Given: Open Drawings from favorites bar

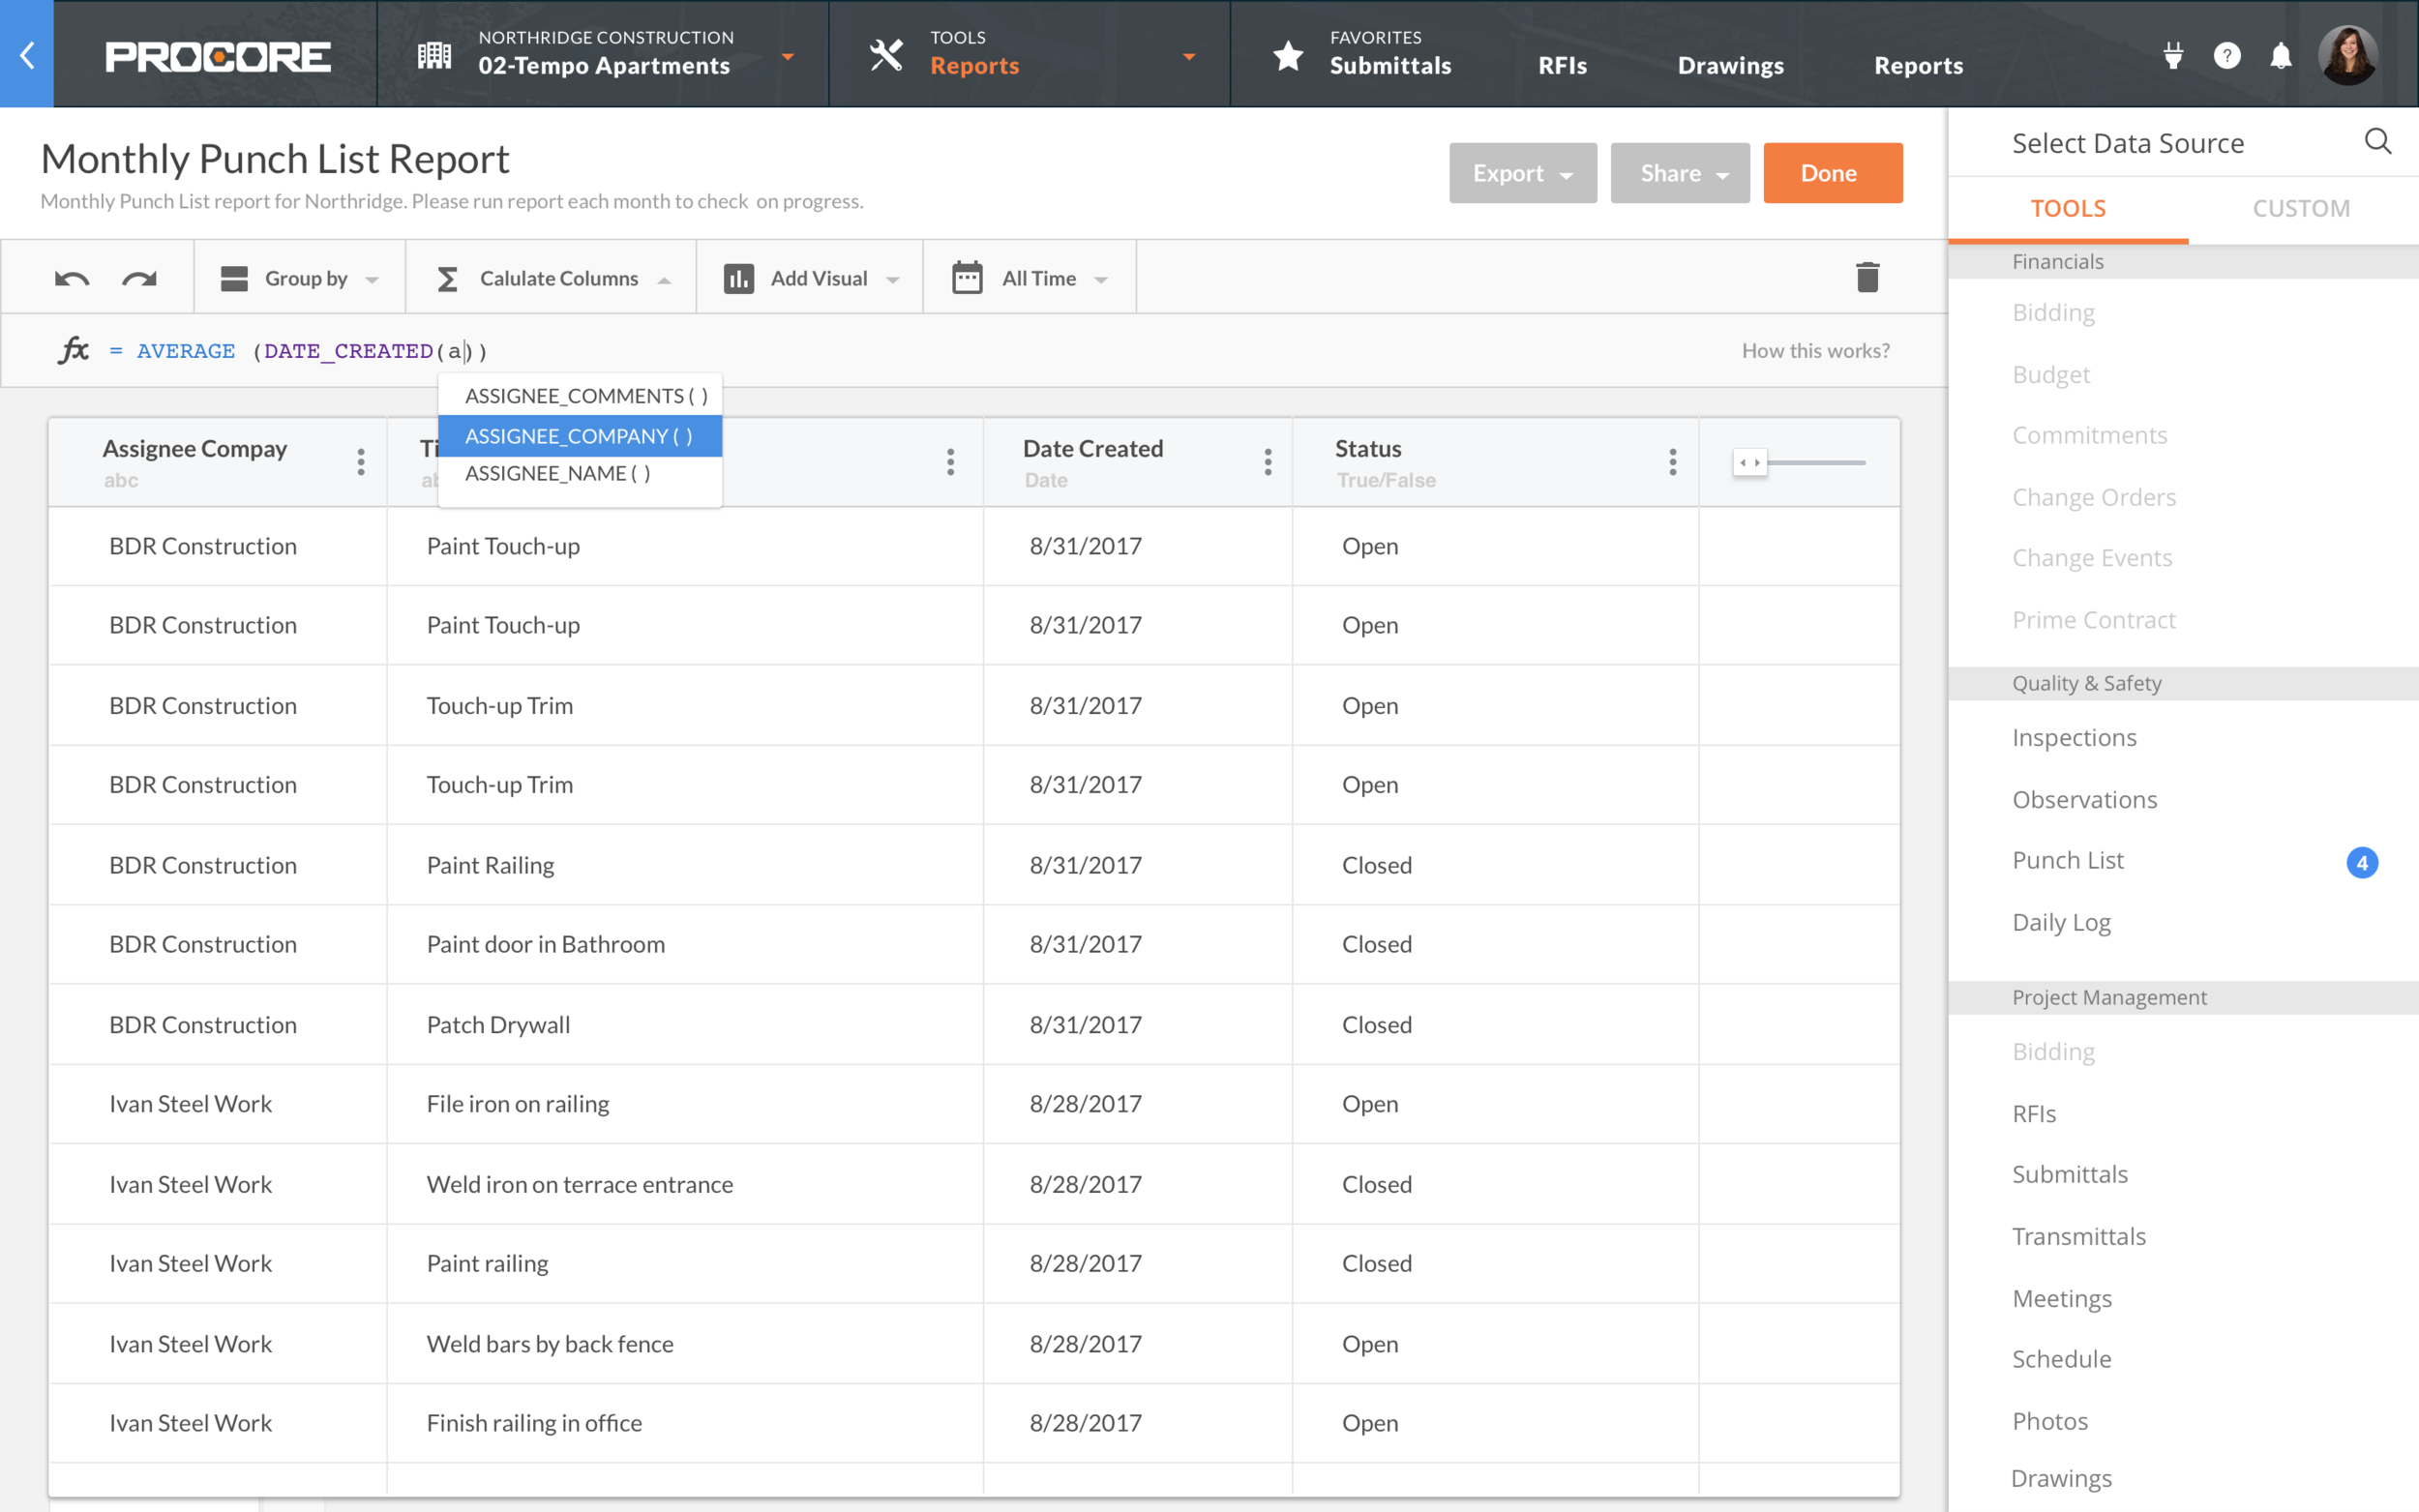Looking at the screenshot, I should pos(1730,66).
